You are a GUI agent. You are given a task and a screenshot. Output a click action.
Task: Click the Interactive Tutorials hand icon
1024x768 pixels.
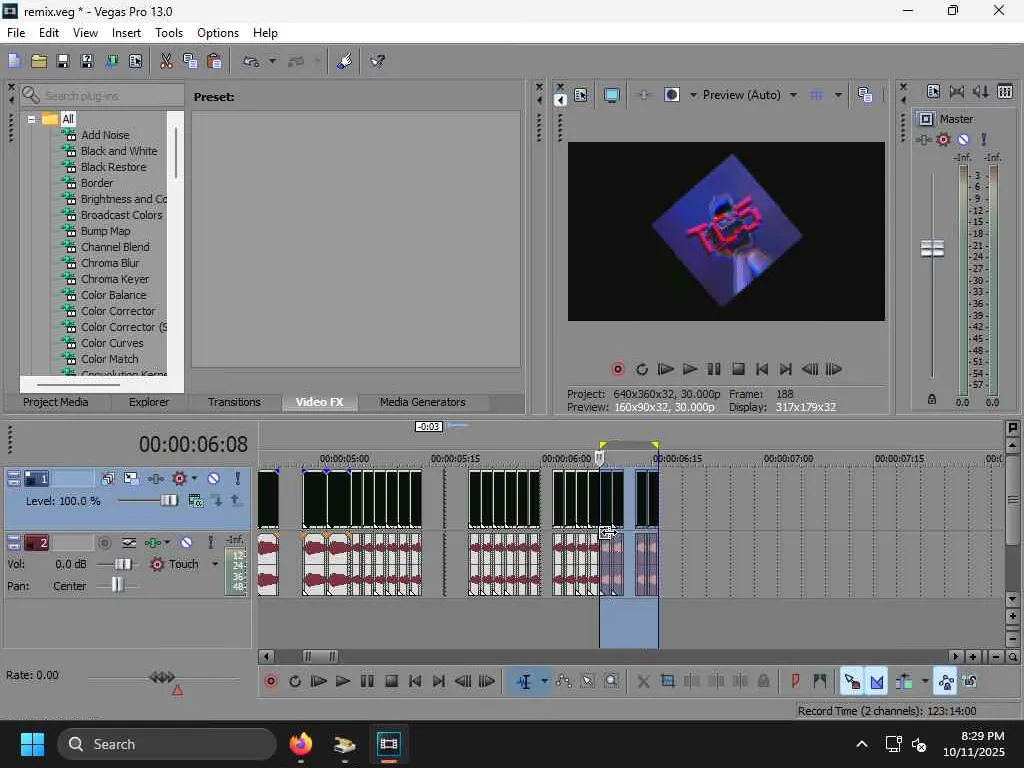pyautogui.click(x=344, y=61)
